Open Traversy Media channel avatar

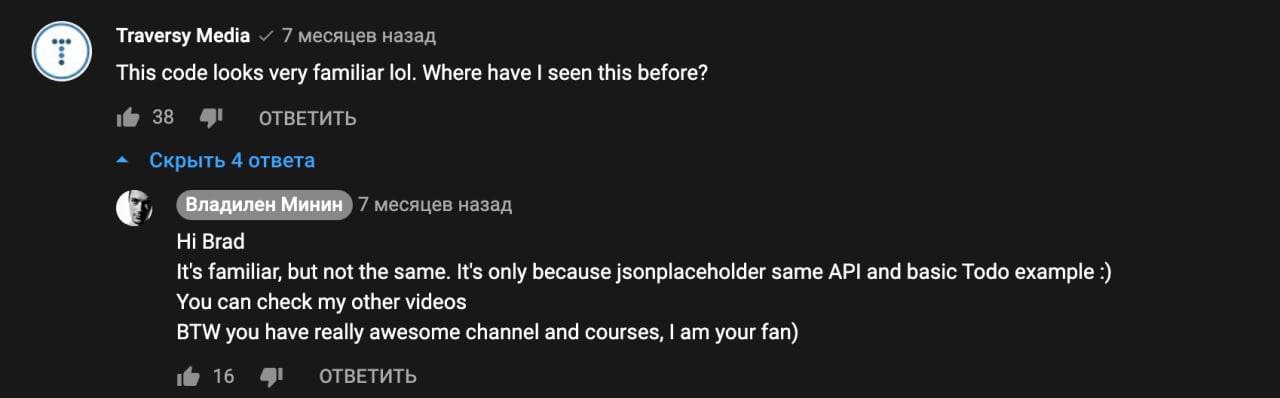63,50
